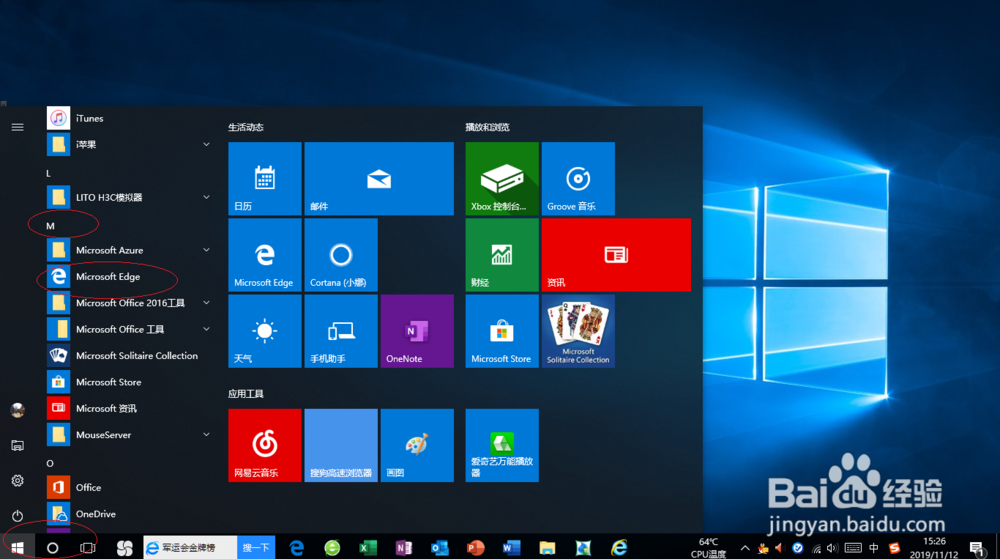Open Cortana circle on the taskbar
The image size is (1000, 559).
[x=52, y=548]
